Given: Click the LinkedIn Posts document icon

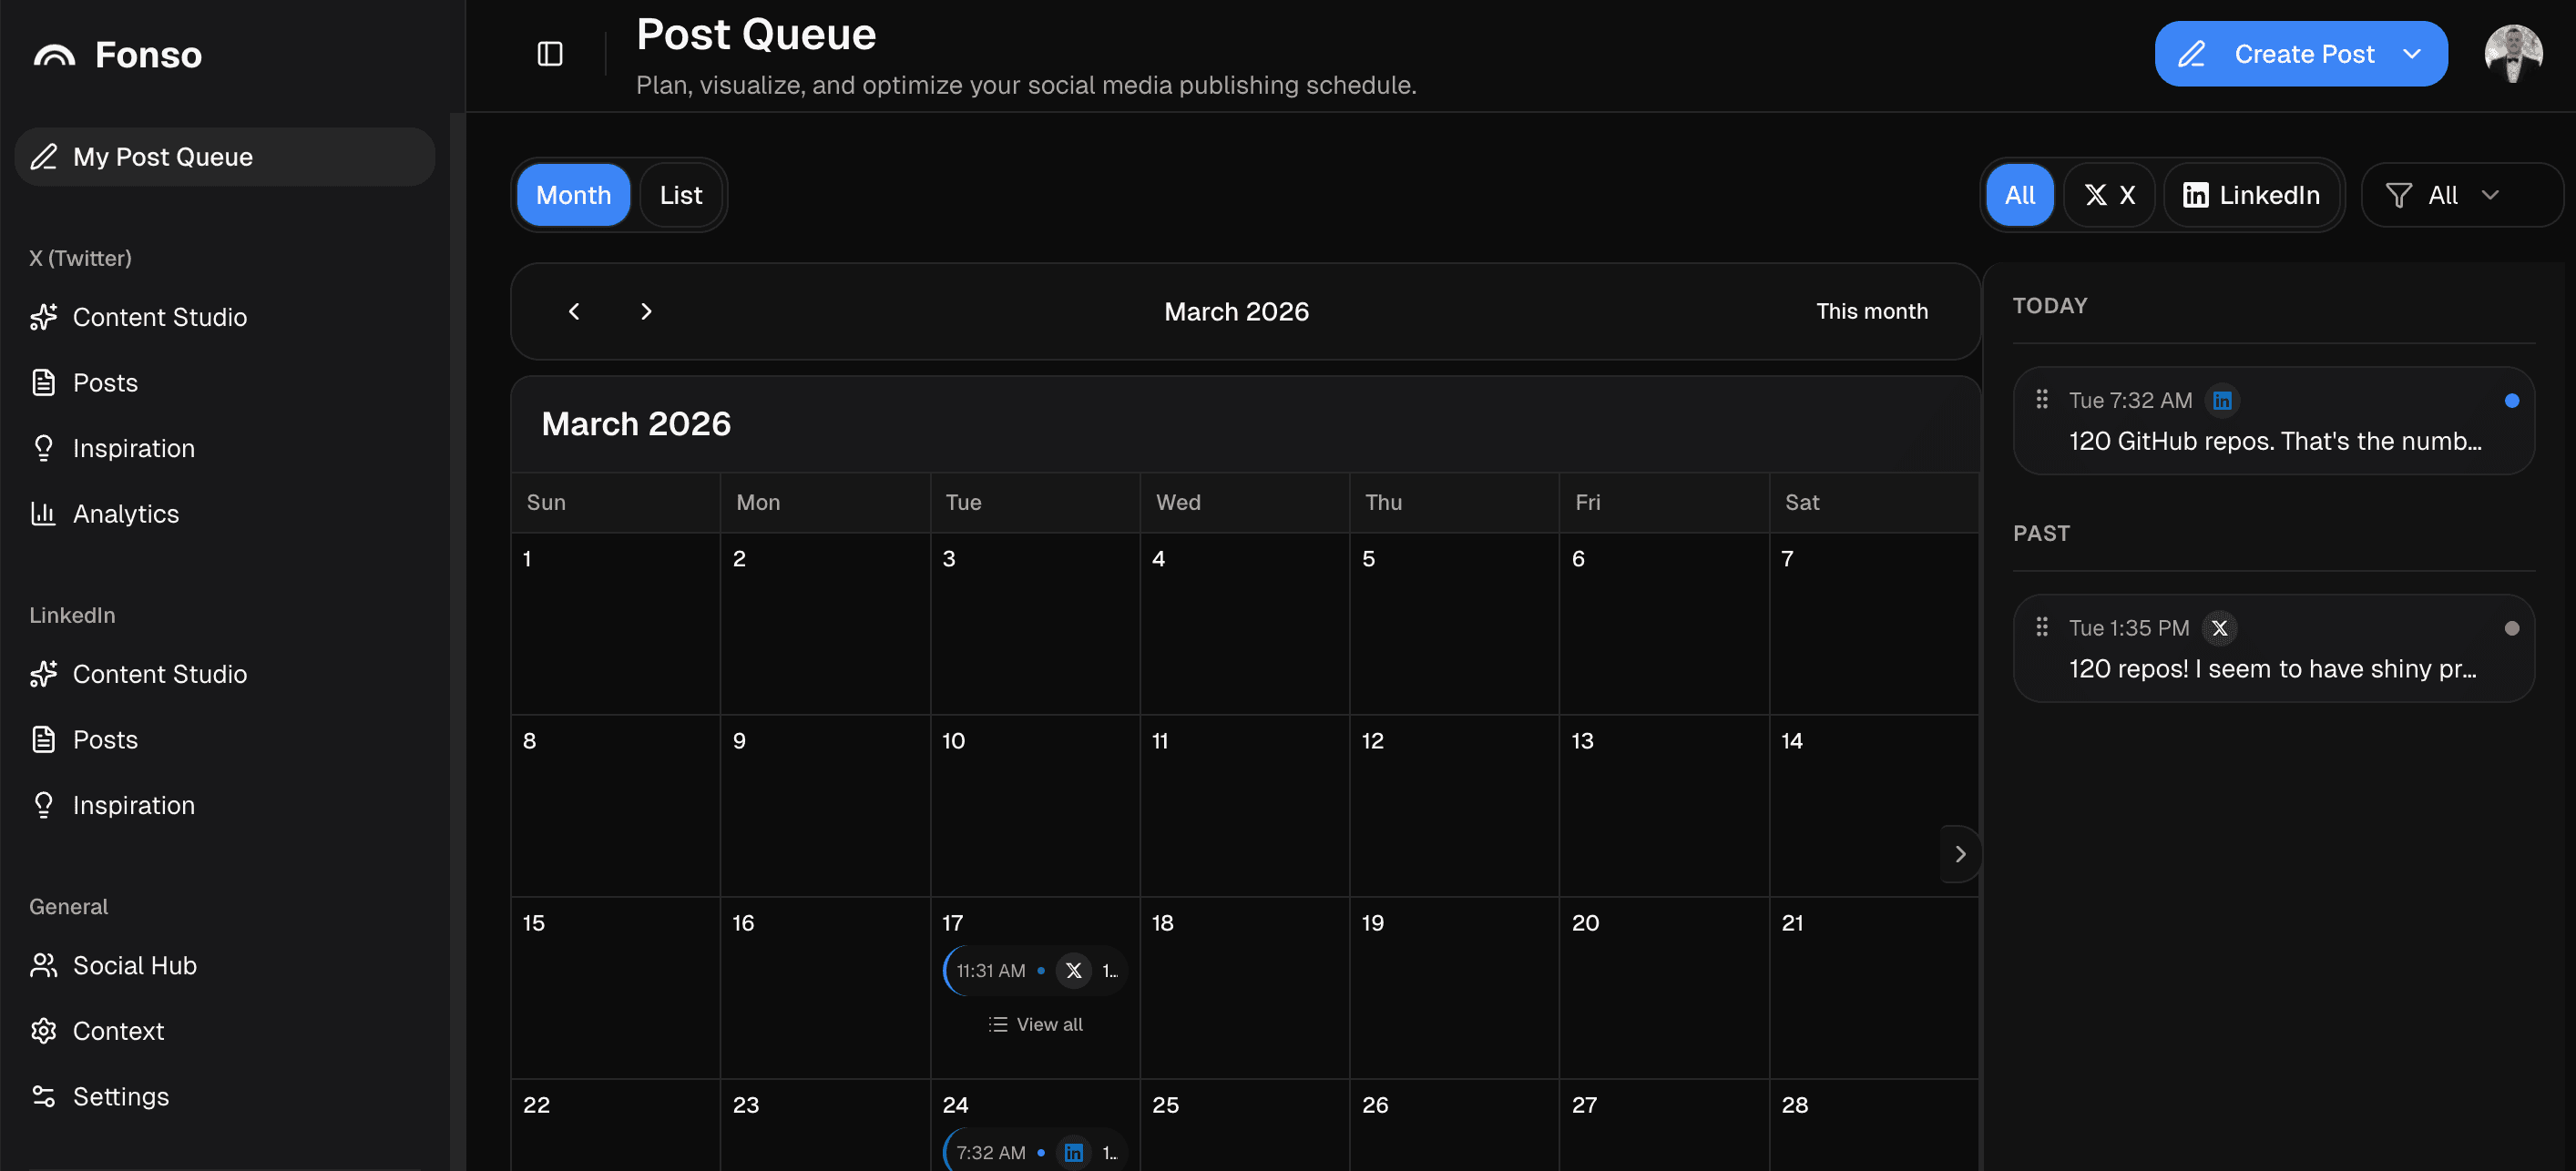Looking at the screenshot, I should coord(43,740).
